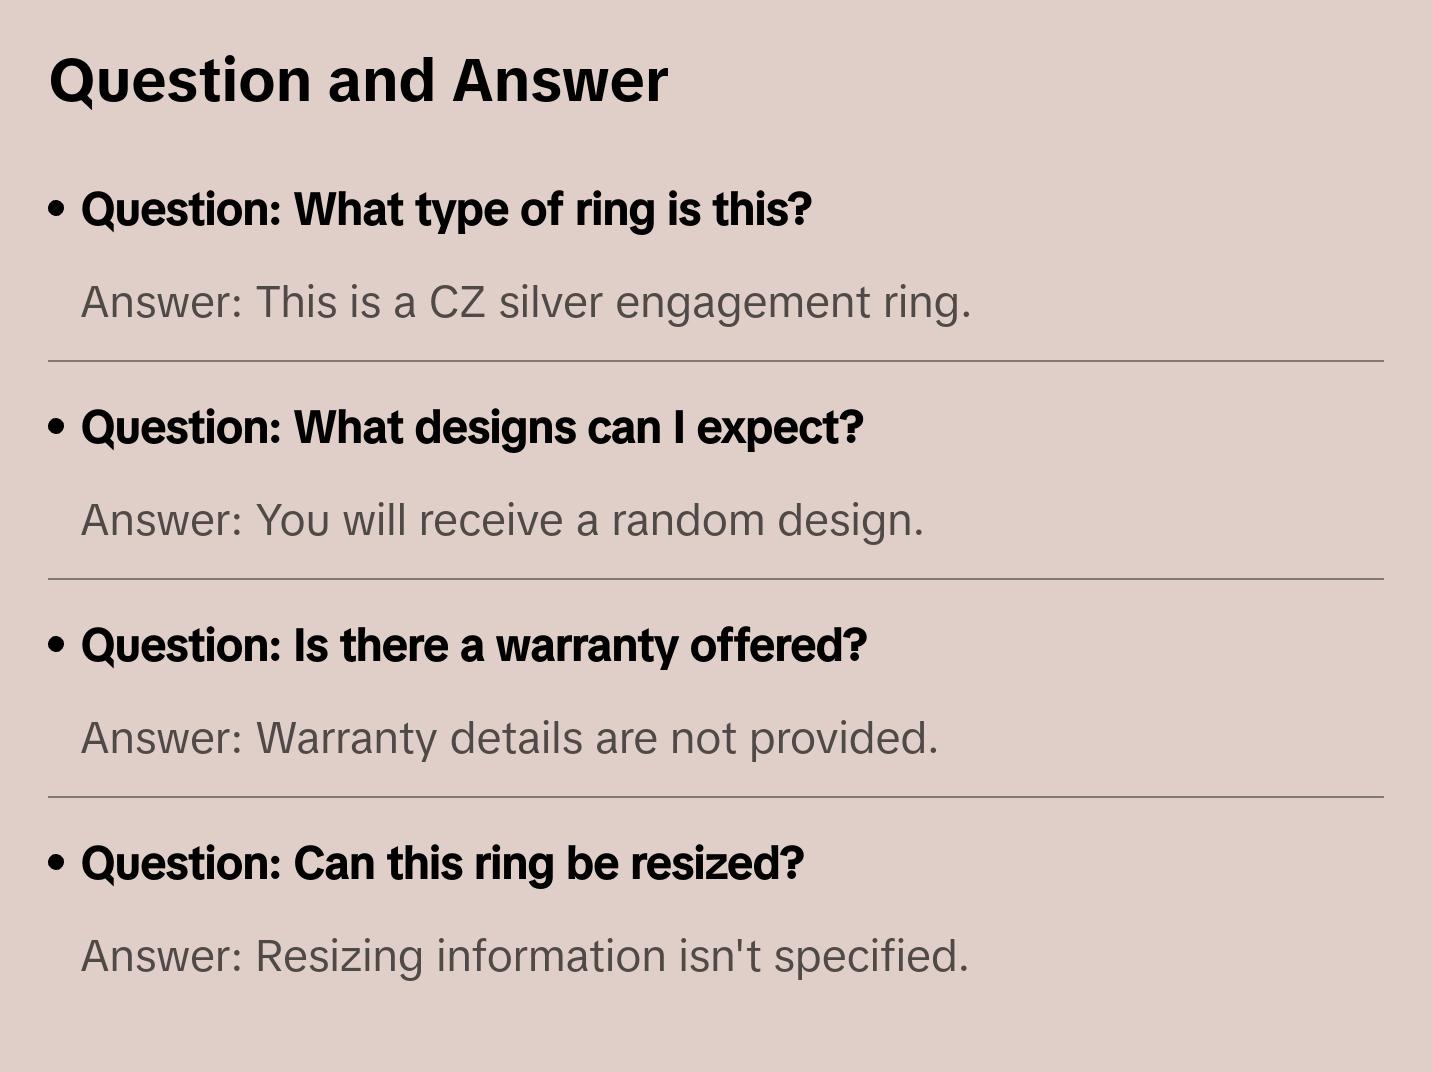Screen dimensions: 1432x1072
Task: Click the word "CZ" in the first answer
Action: tap(457, 303)
